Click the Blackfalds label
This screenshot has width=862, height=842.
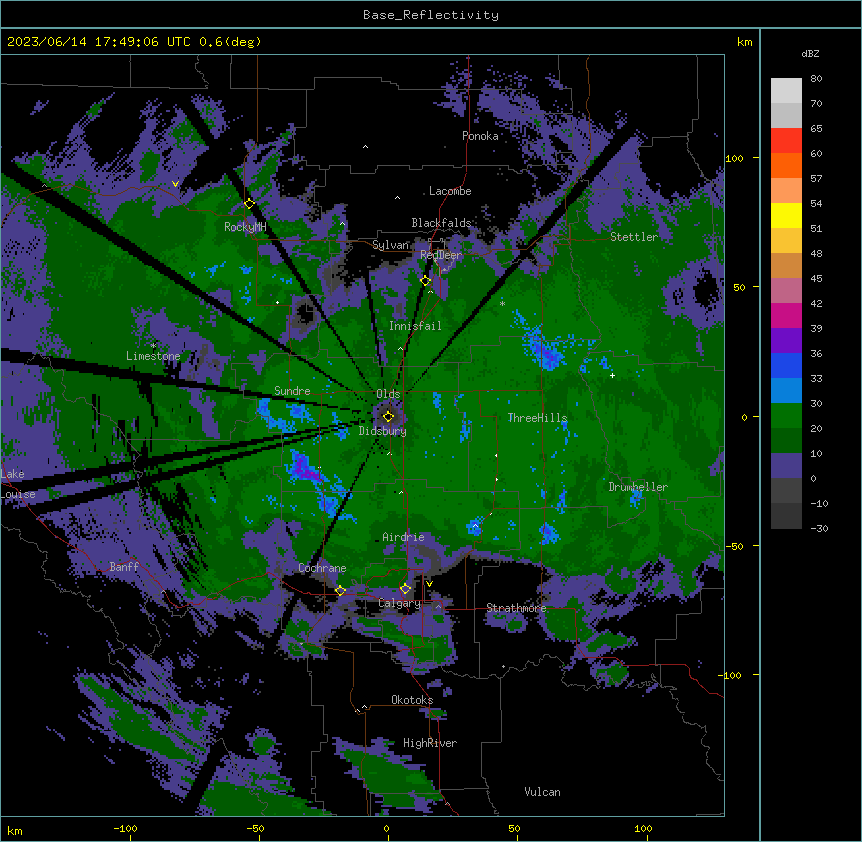(441, 223)
